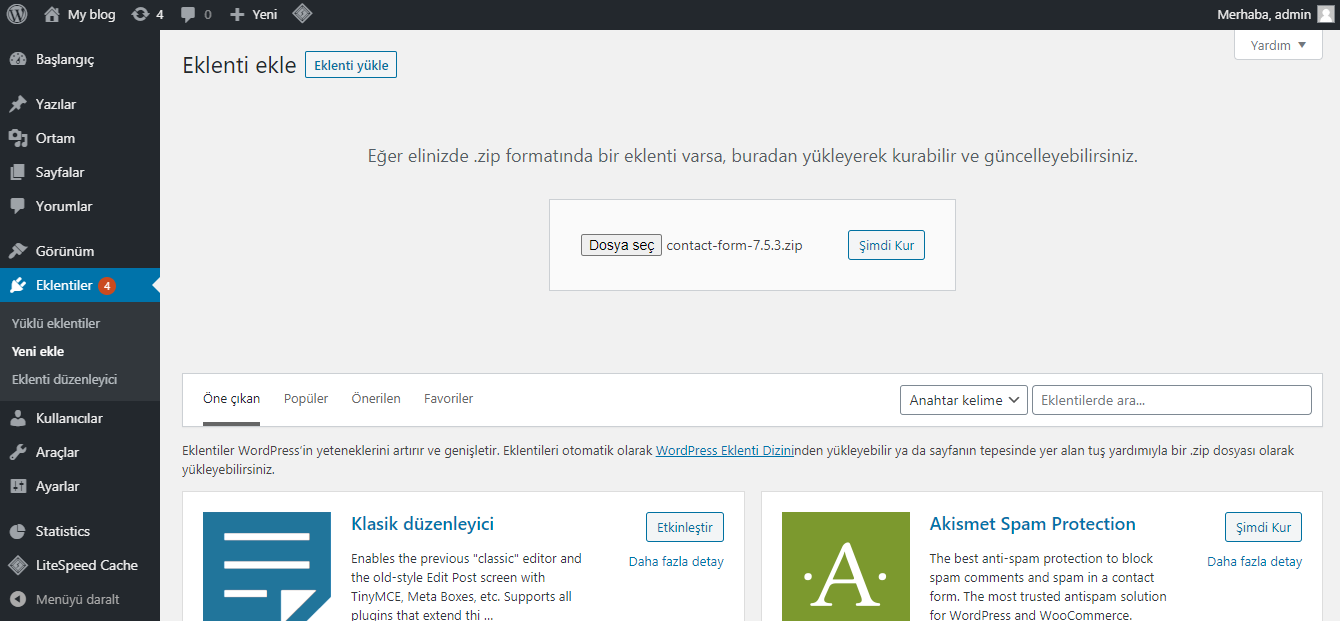Click the Dosya seç file button
The image size is (1340, 621).
[x=621, y=245]
